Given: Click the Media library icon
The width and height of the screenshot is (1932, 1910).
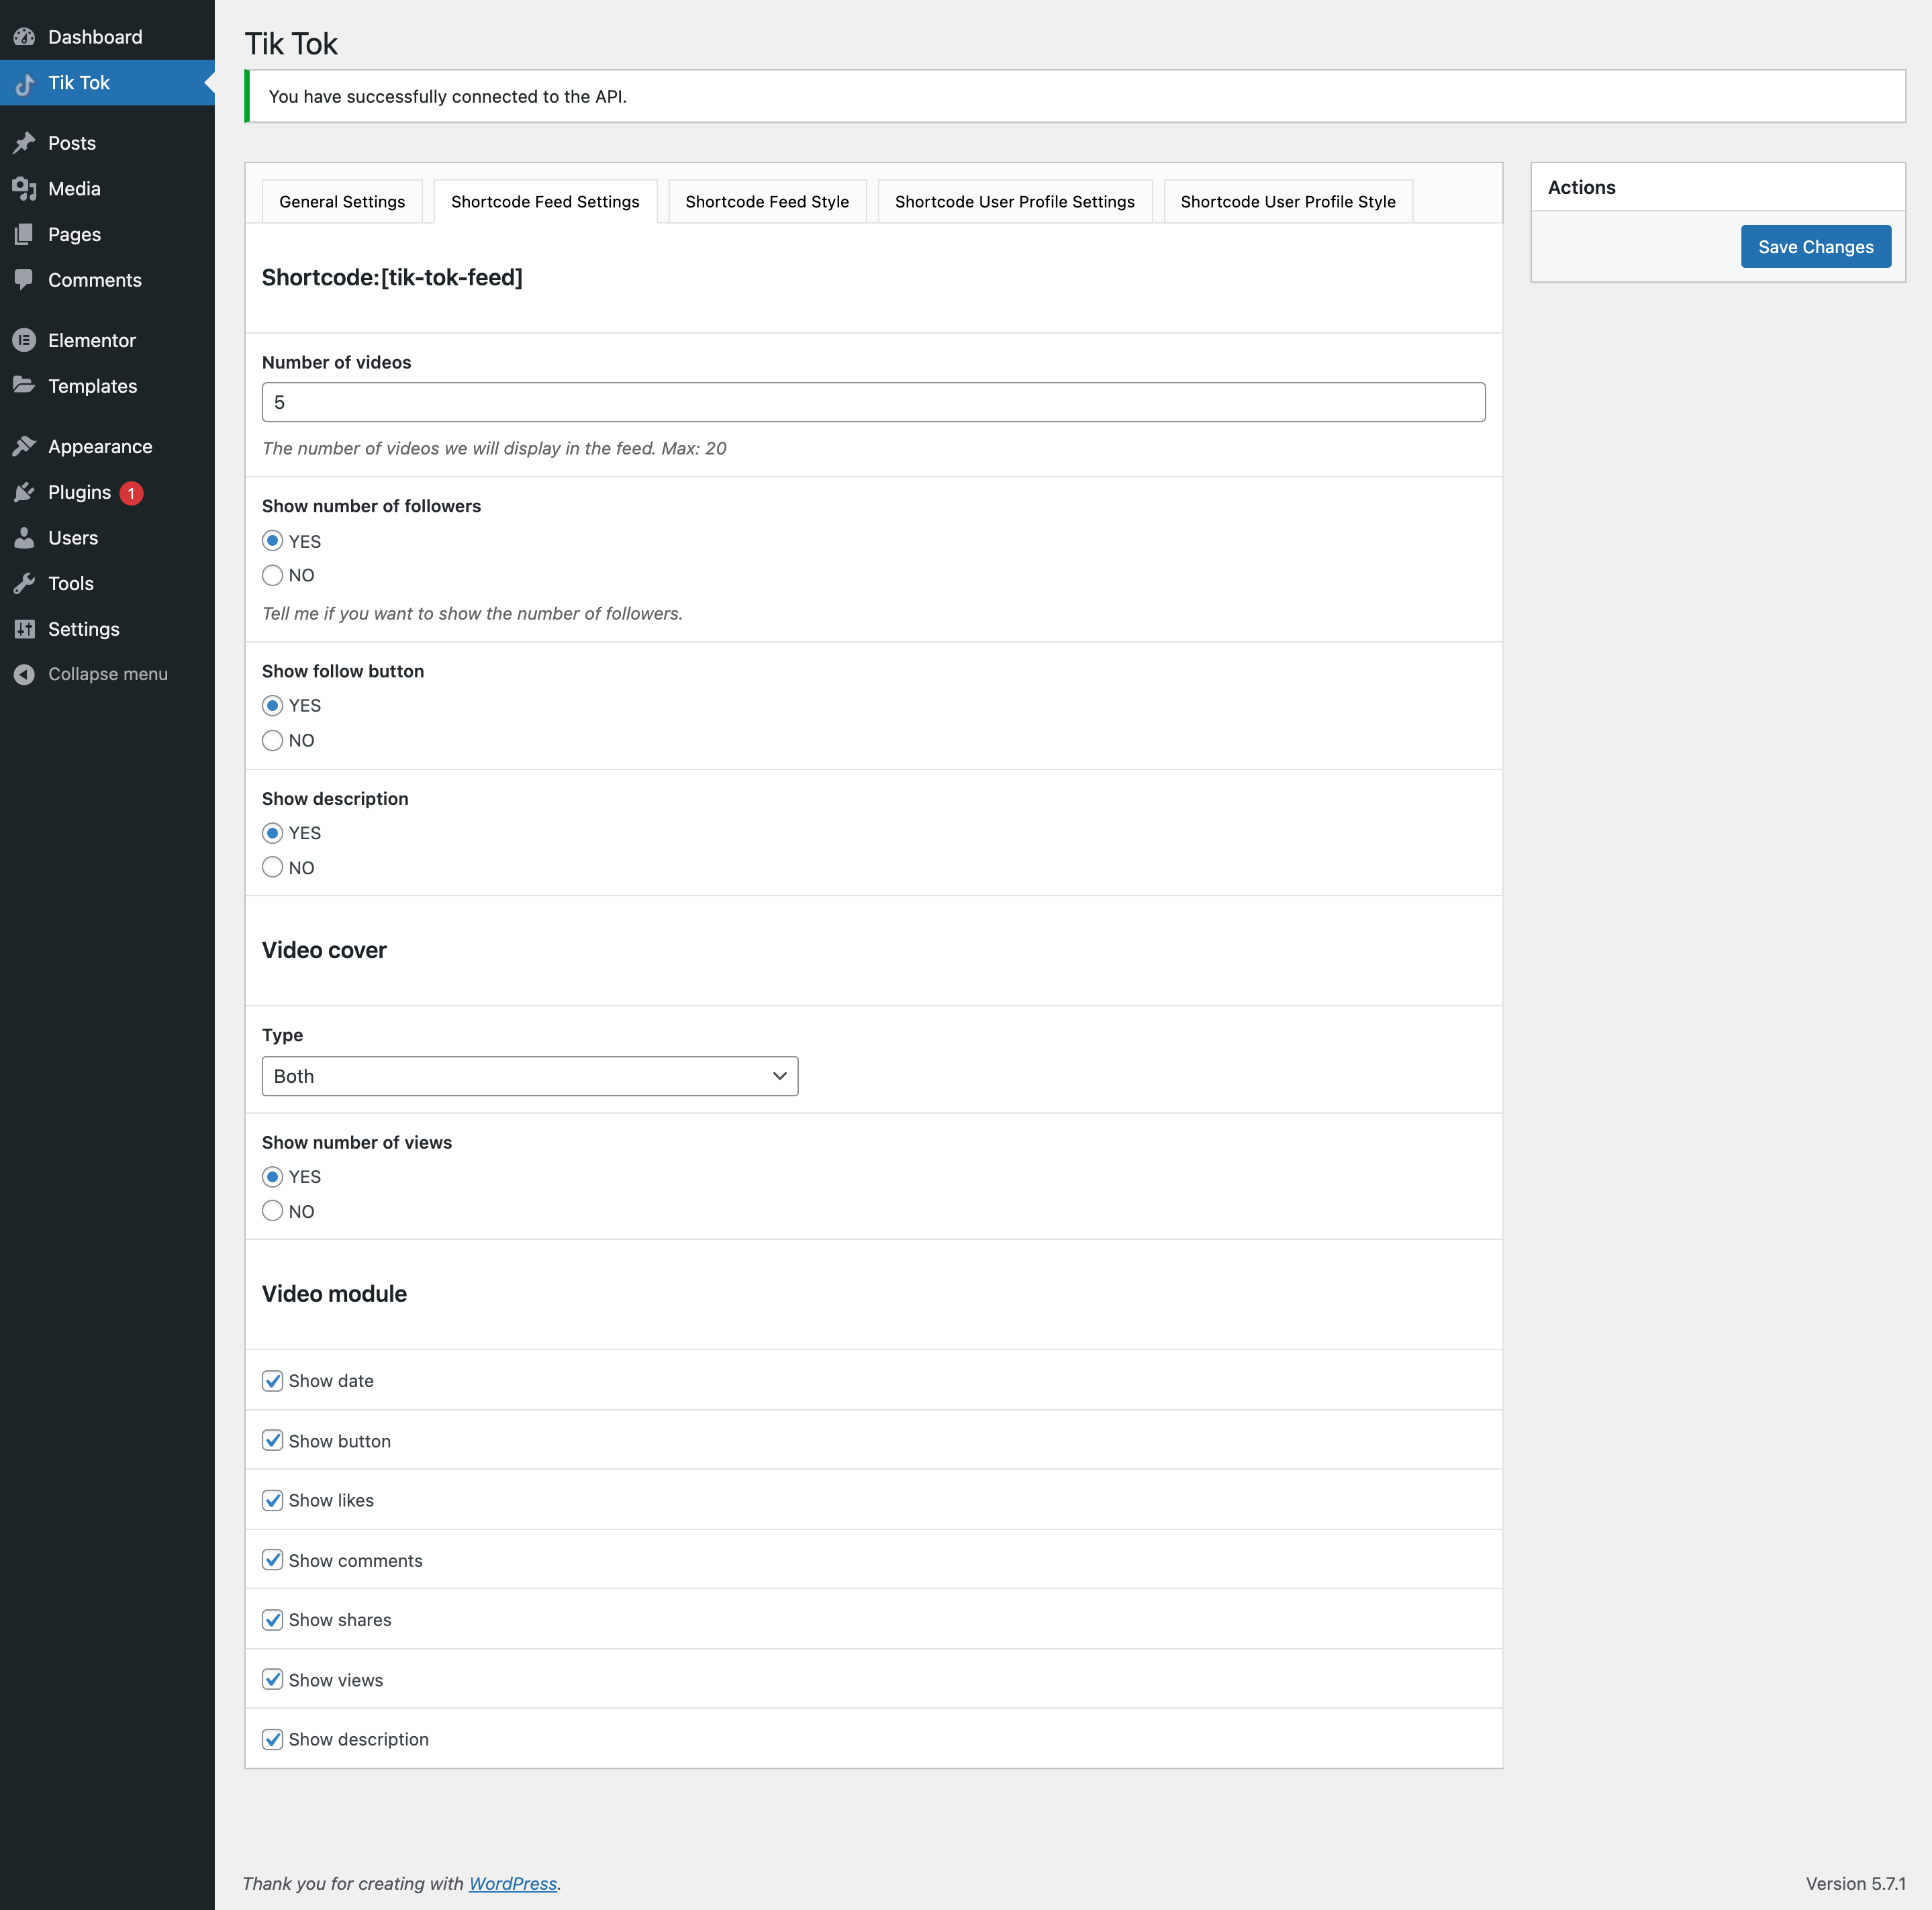Looking at the screenshot, I should 25,189.
